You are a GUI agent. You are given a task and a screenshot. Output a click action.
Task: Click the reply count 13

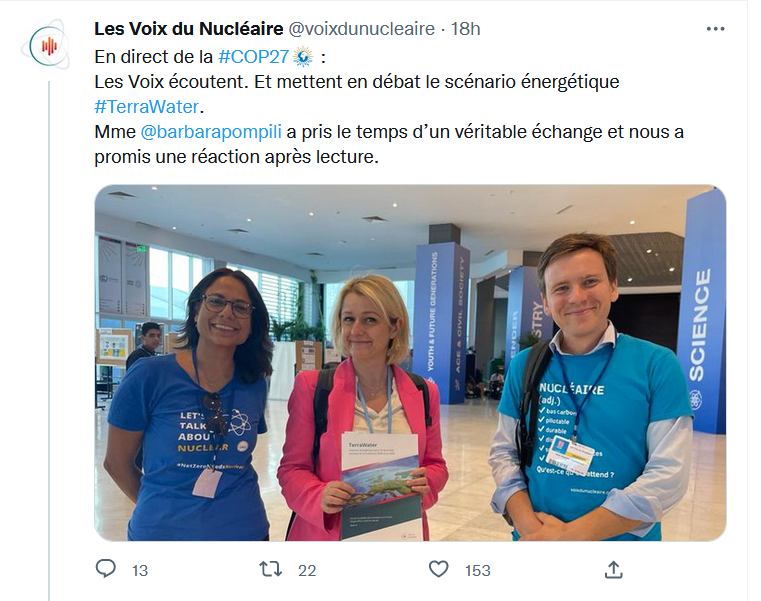point(140,570)
